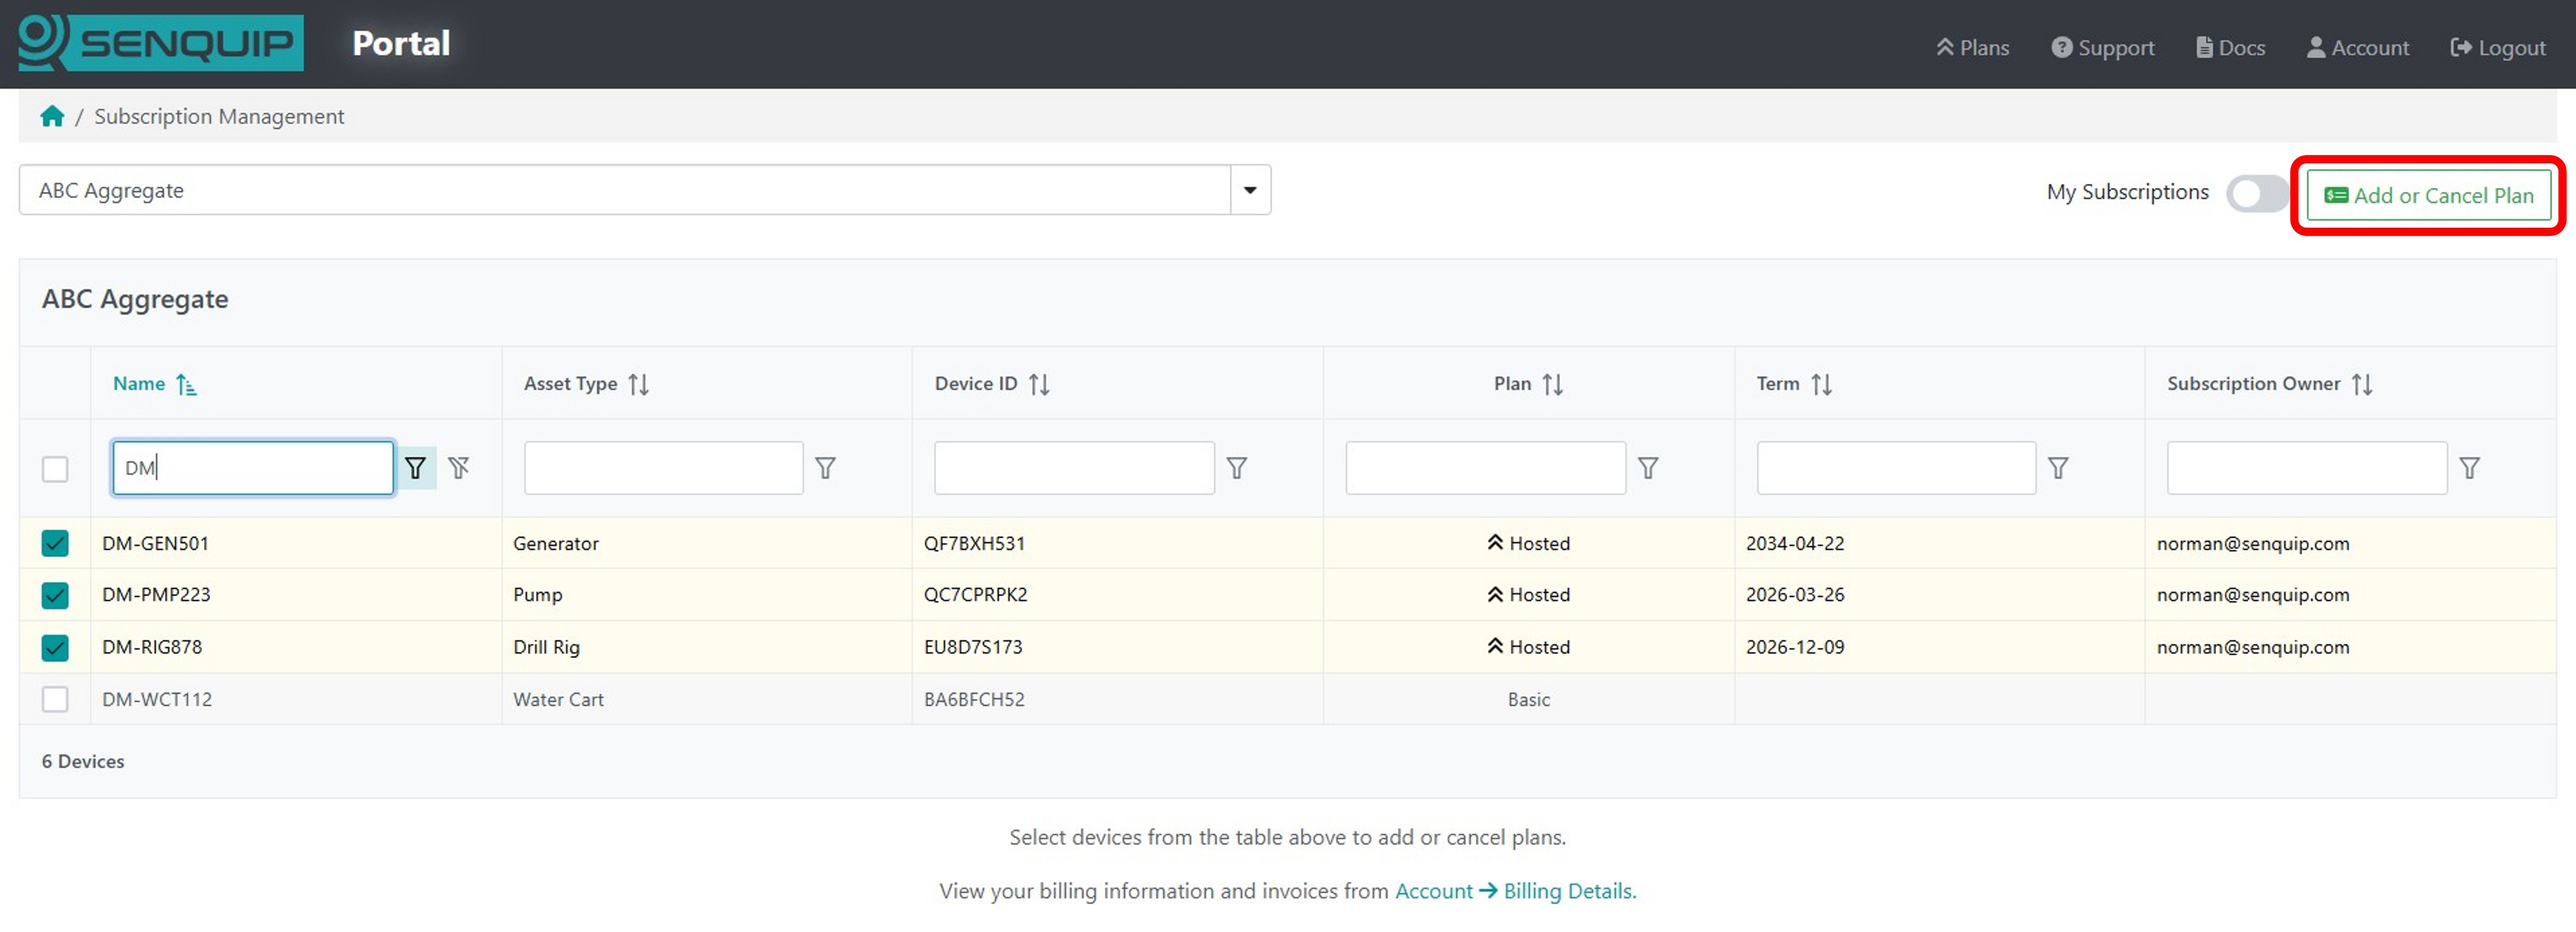
Task: Open the Support menu item
Action: point(2103,48)
